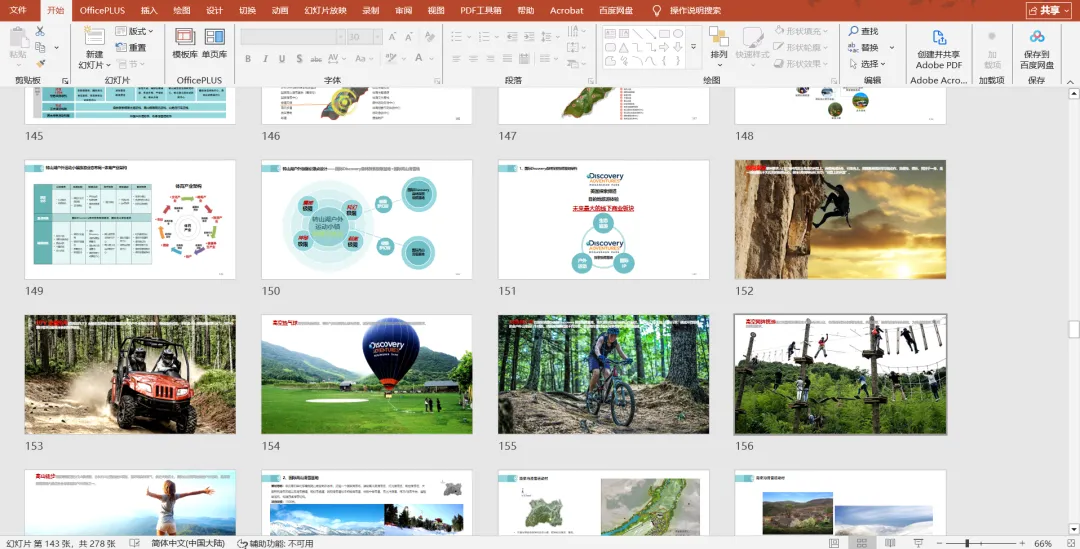Start slideshow from status bar icon
The width and height of the screenshot is (1080, 549).
[x=918, y=543]
